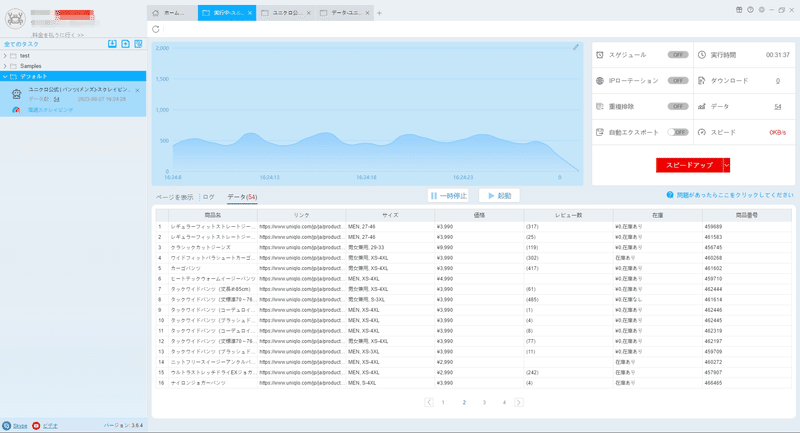
Task: Click the ダウンロード file icon
Action: pos(702,81)
